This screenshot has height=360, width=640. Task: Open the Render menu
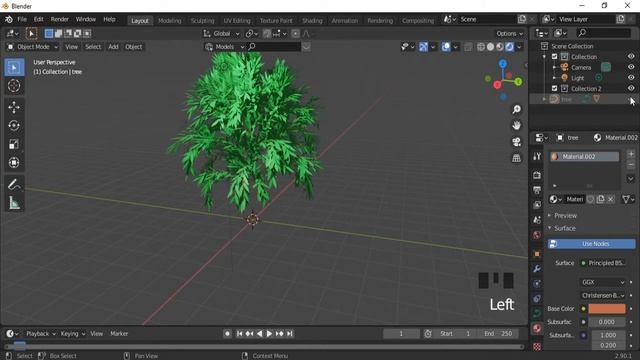(60, 19)
